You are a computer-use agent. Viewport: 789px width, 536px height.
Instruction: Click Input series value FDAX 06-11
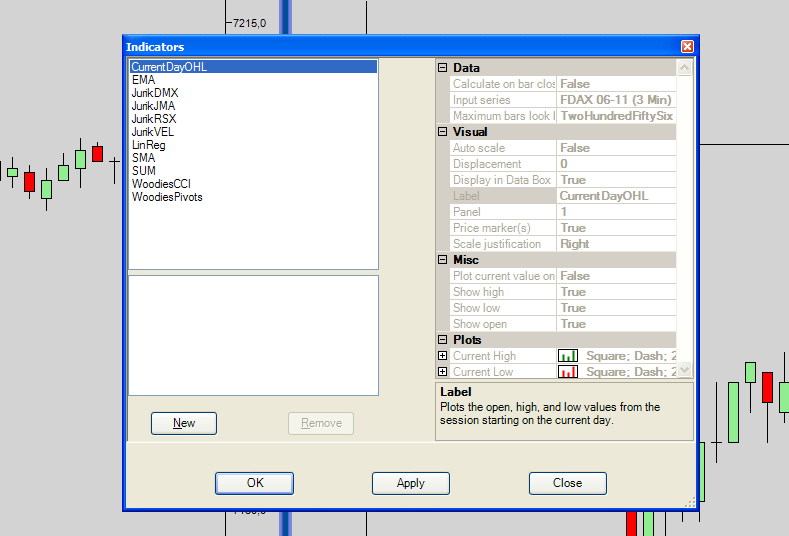pos(616,100)
